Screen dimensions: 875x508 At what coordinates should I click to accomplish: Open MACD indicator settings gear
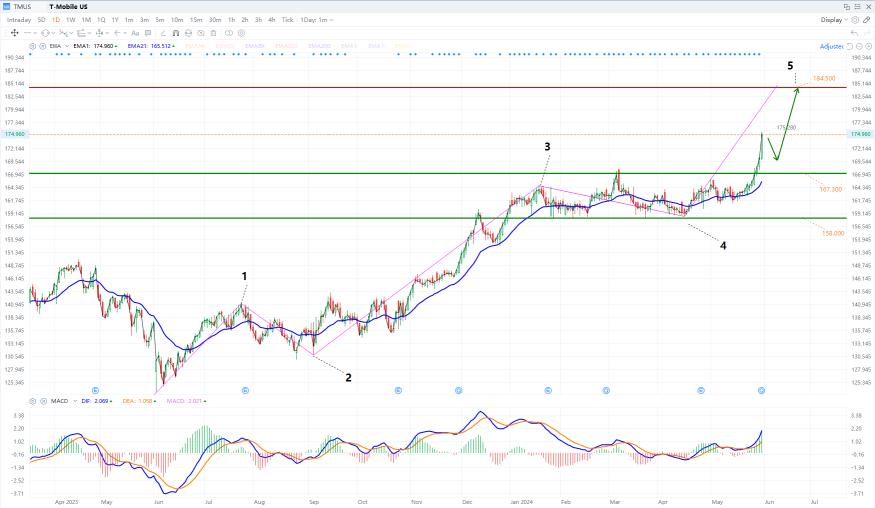(x=32, y=401)
